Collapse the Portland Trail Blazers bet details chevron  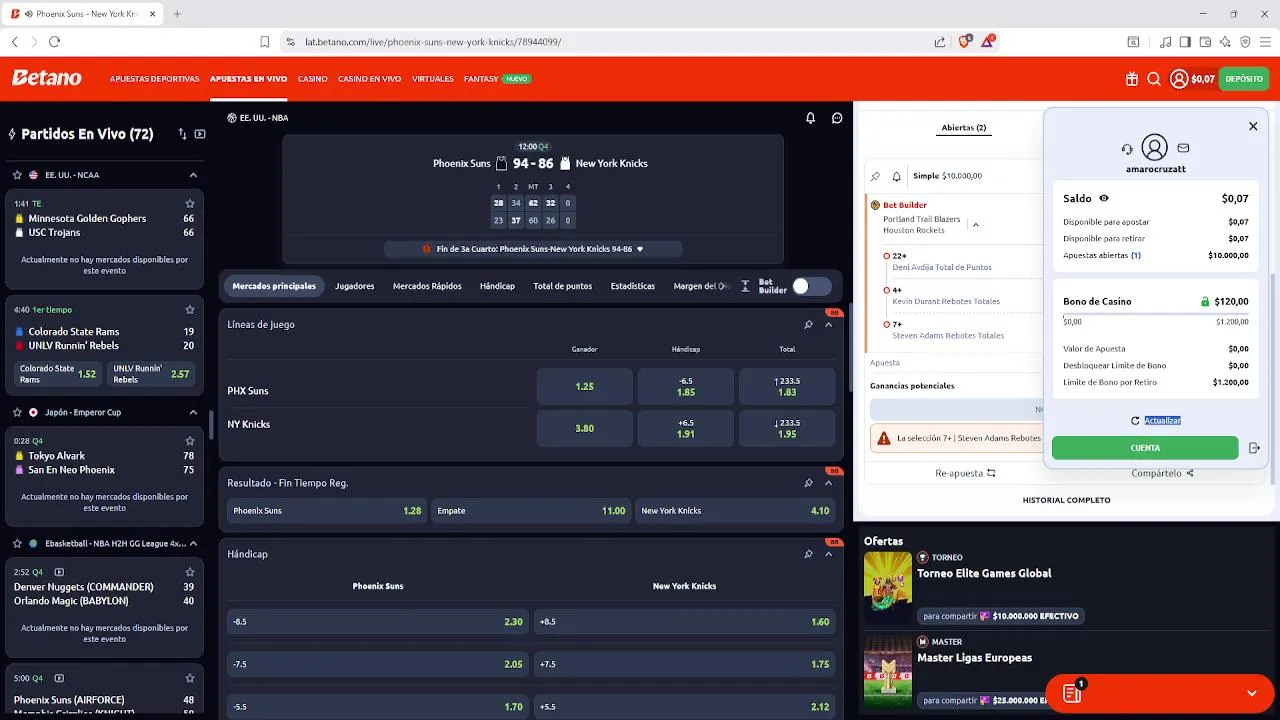point(975,224)
